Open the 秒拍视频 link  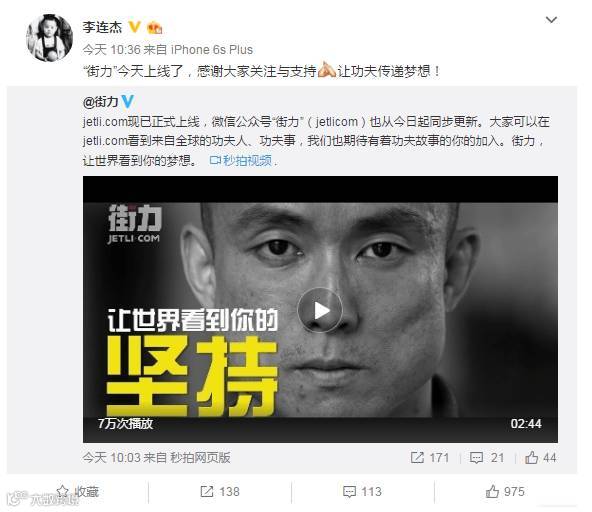[241, 160]
